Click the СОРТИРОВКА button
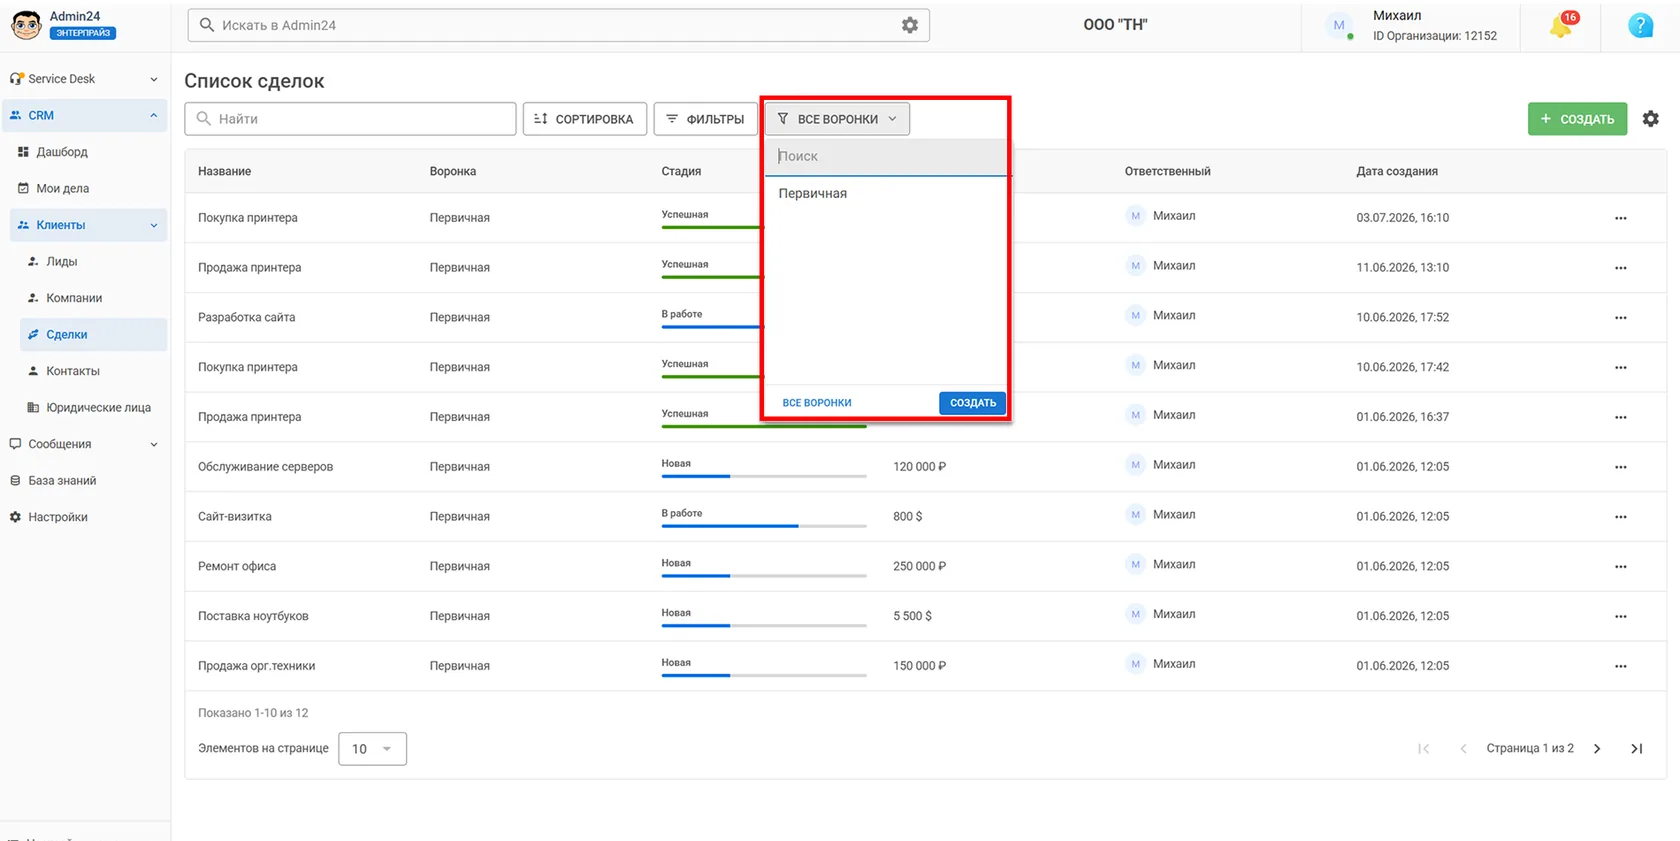 585,119
